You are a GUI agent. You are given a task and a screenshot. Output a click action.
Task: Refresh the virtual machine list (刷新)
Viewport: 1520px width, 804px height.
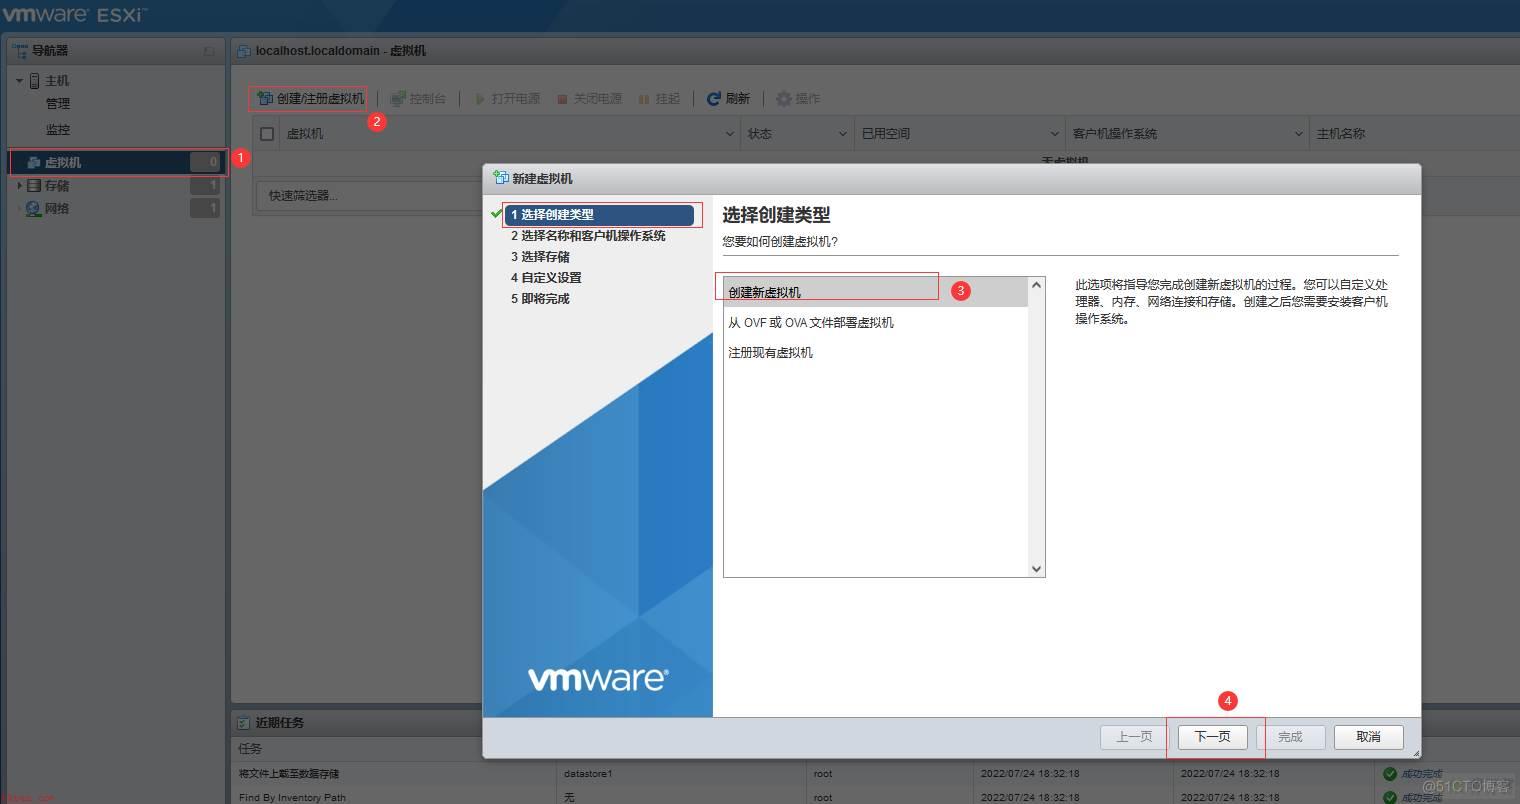(728, 98)
